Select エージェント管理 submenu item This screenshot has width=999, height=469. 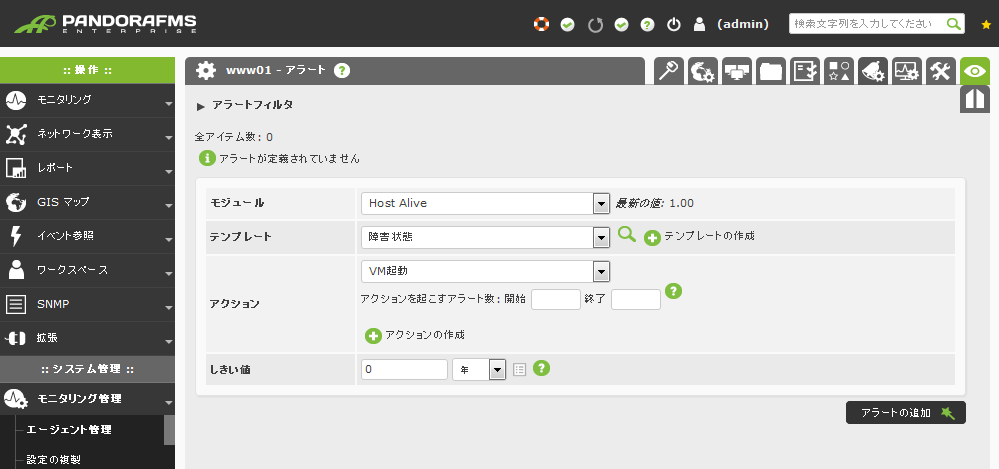pyautogui.click(x=69, y=429)
